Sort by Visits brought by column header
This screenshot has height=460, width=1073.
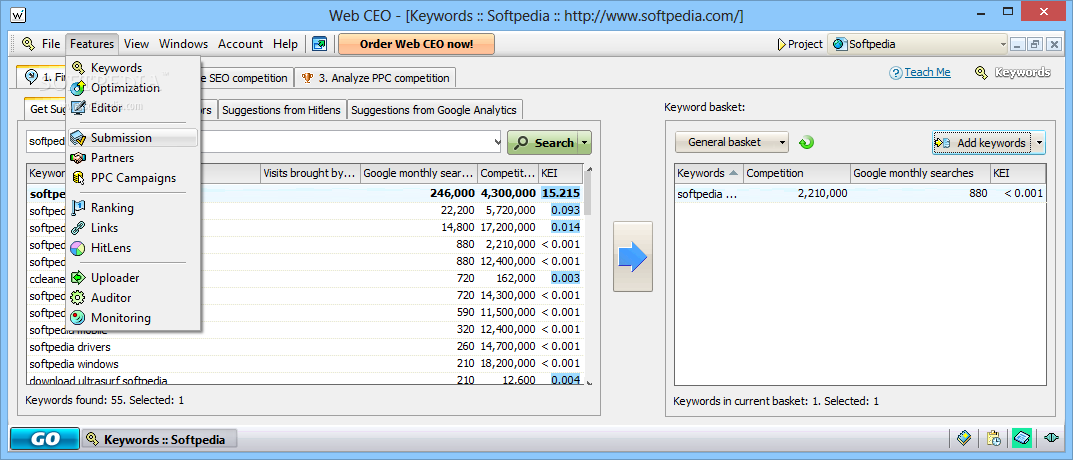coord(311,173)
